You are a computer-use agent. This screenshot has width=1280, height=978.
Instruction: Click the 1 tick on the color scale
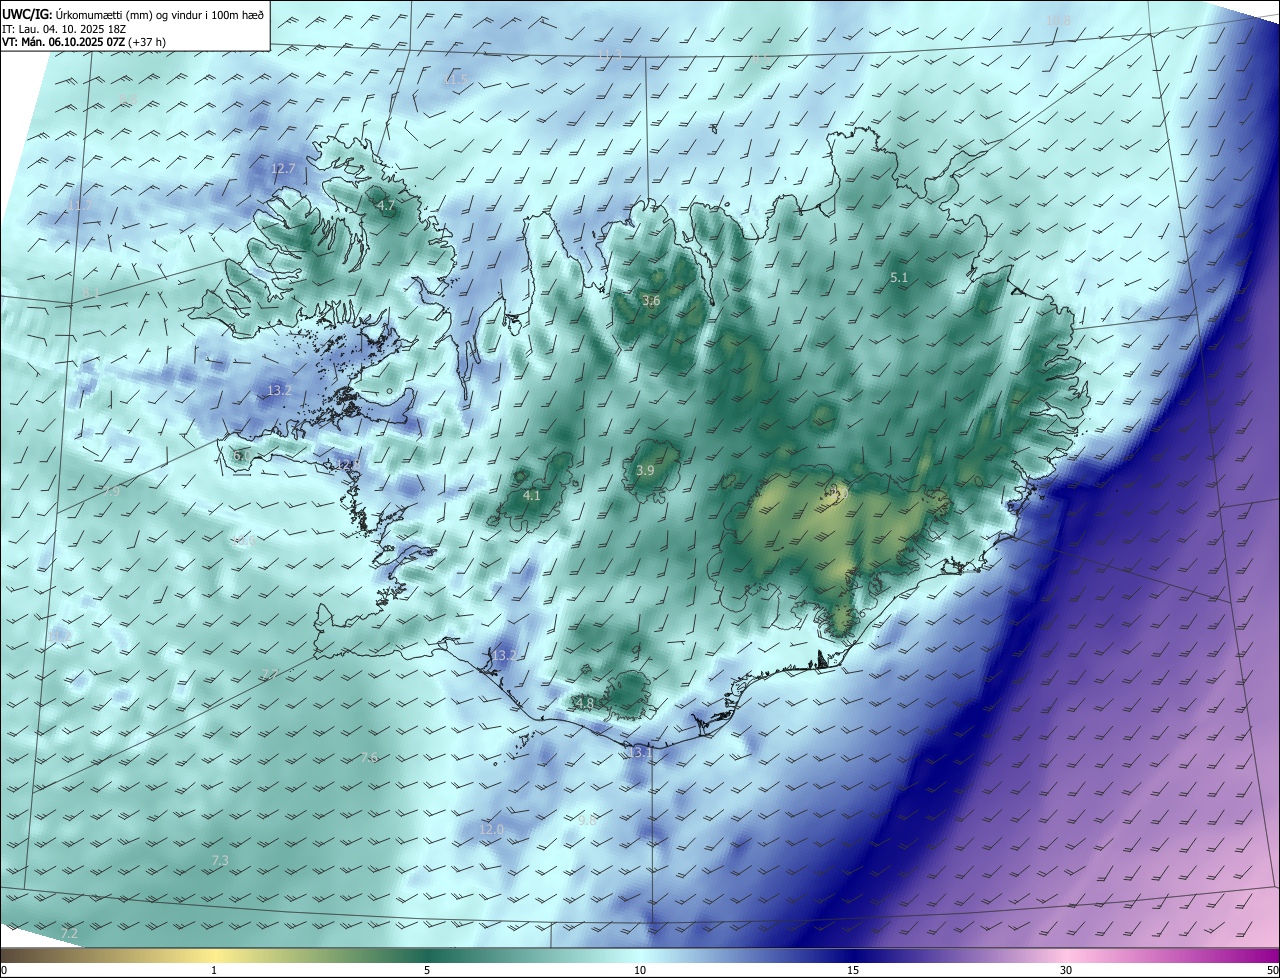pos(214,970)
